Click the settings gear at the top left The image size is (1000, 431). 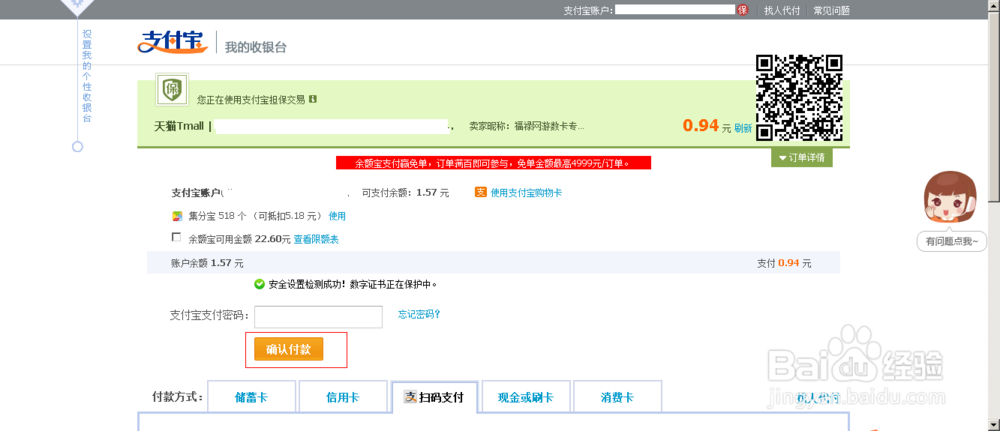(x=77, y=5)
